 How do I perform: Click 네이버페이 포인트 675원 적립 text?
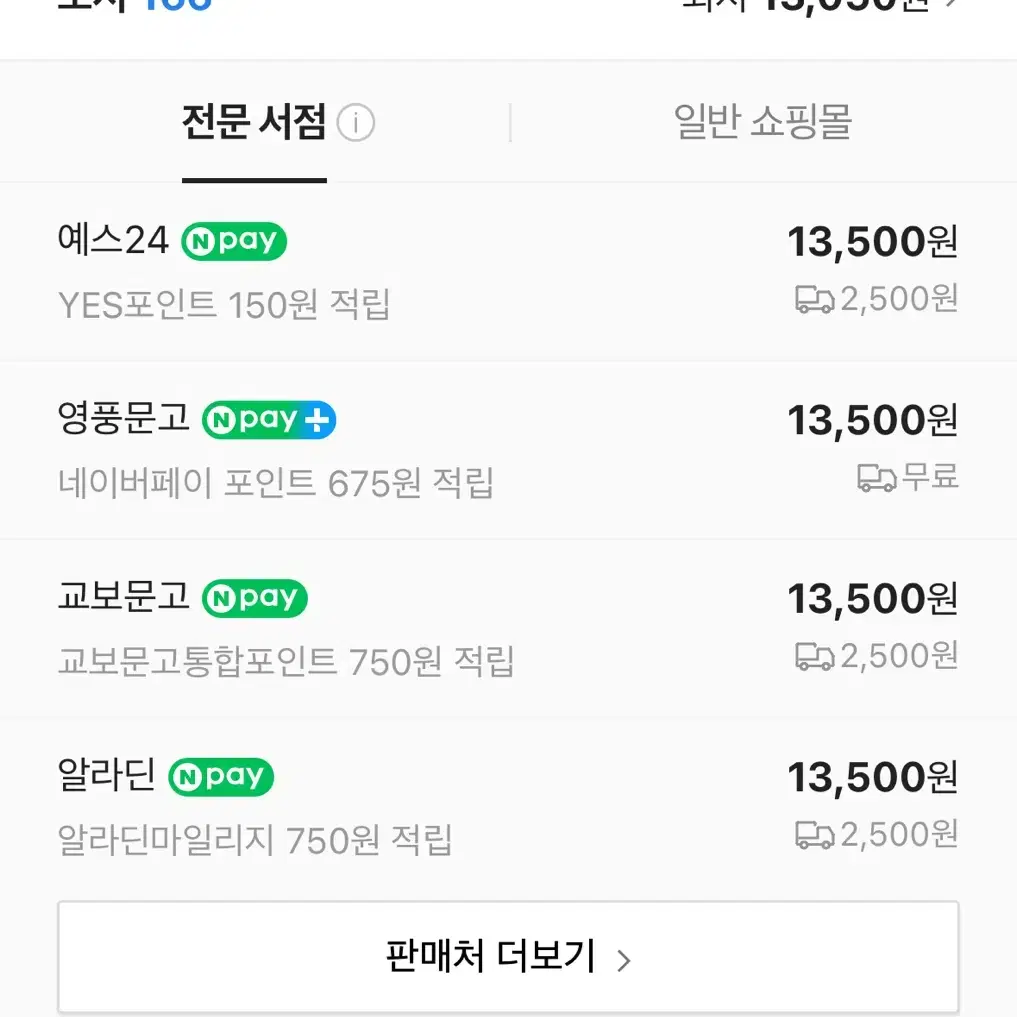pyautogui.click(x=276, y=483)
